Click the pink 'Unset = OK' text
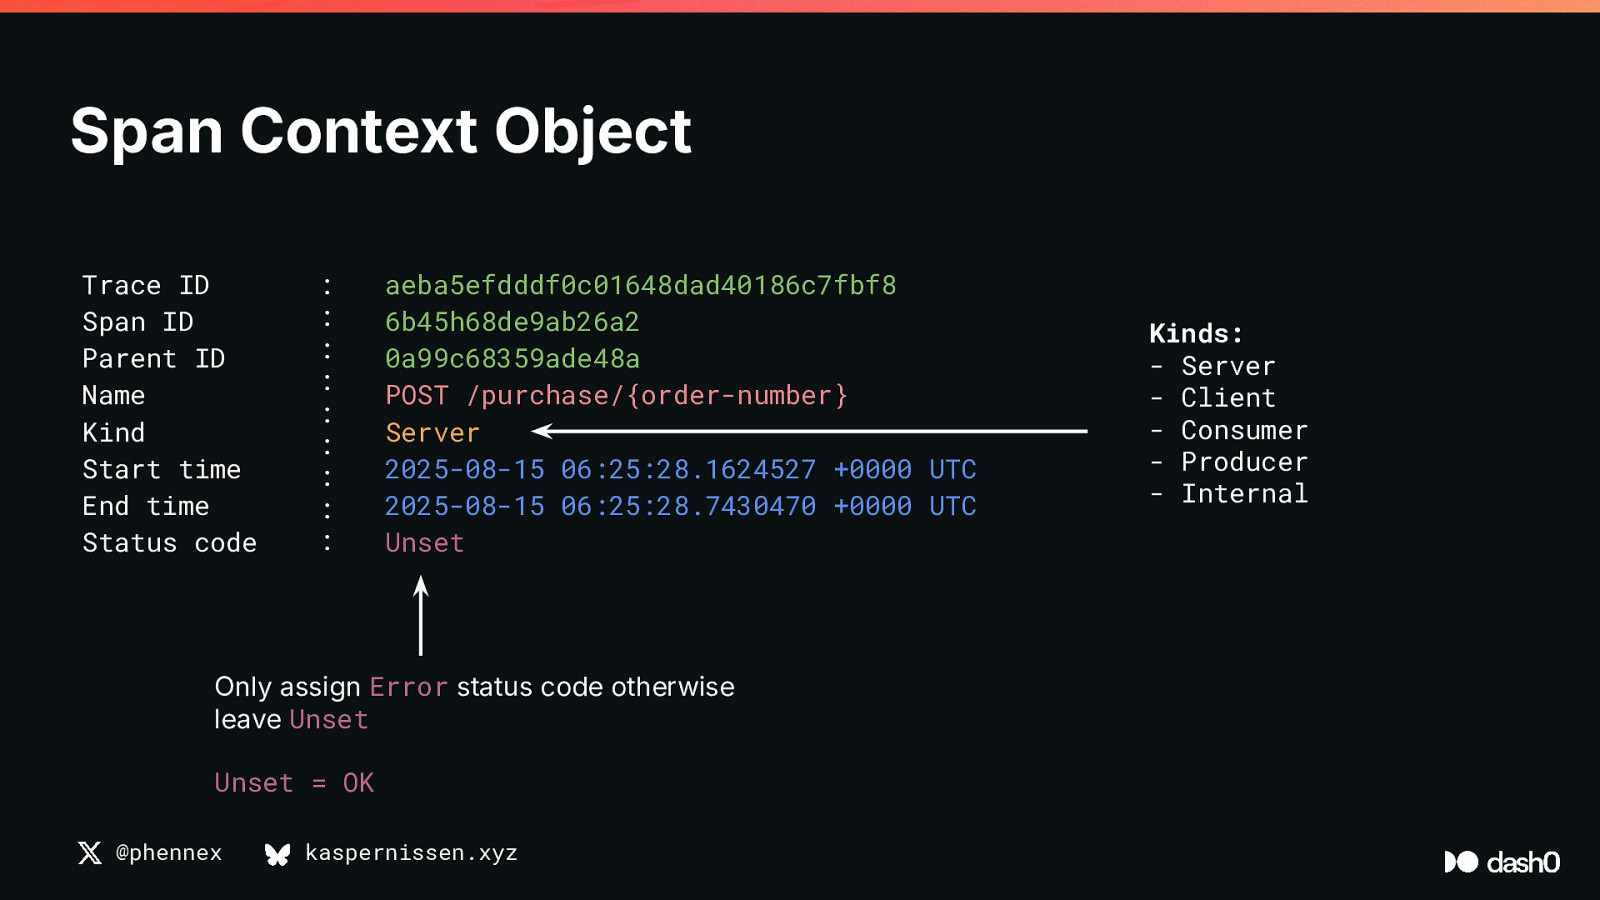 click(294, 783)
